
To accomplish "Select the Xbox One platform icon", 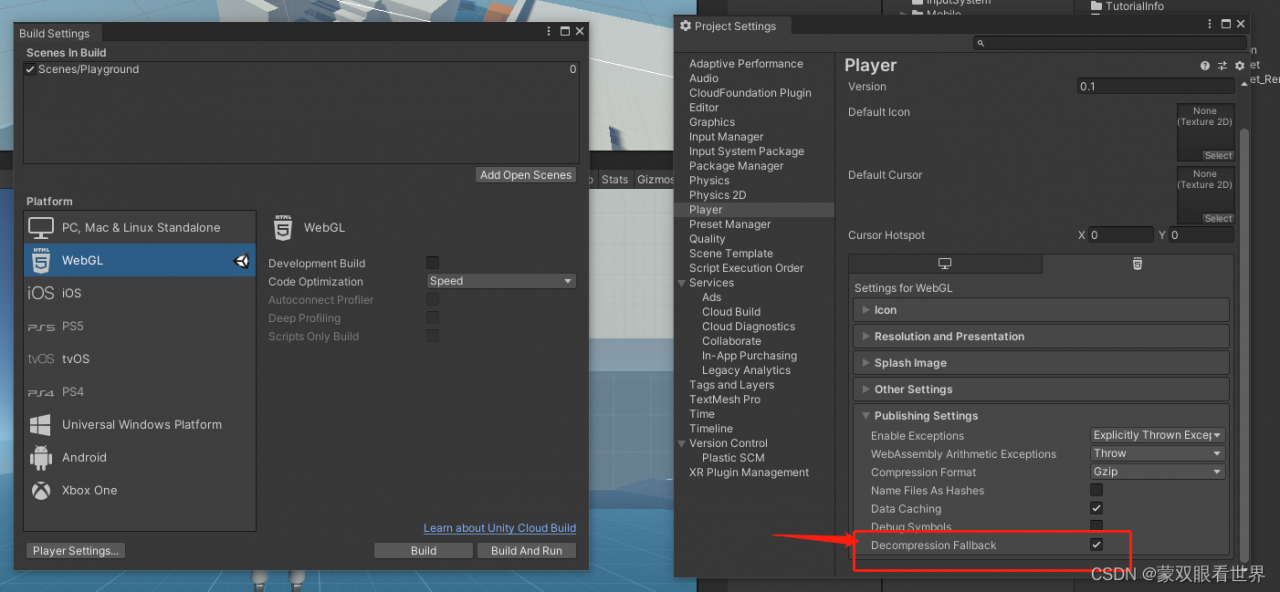I will [41, 490].
